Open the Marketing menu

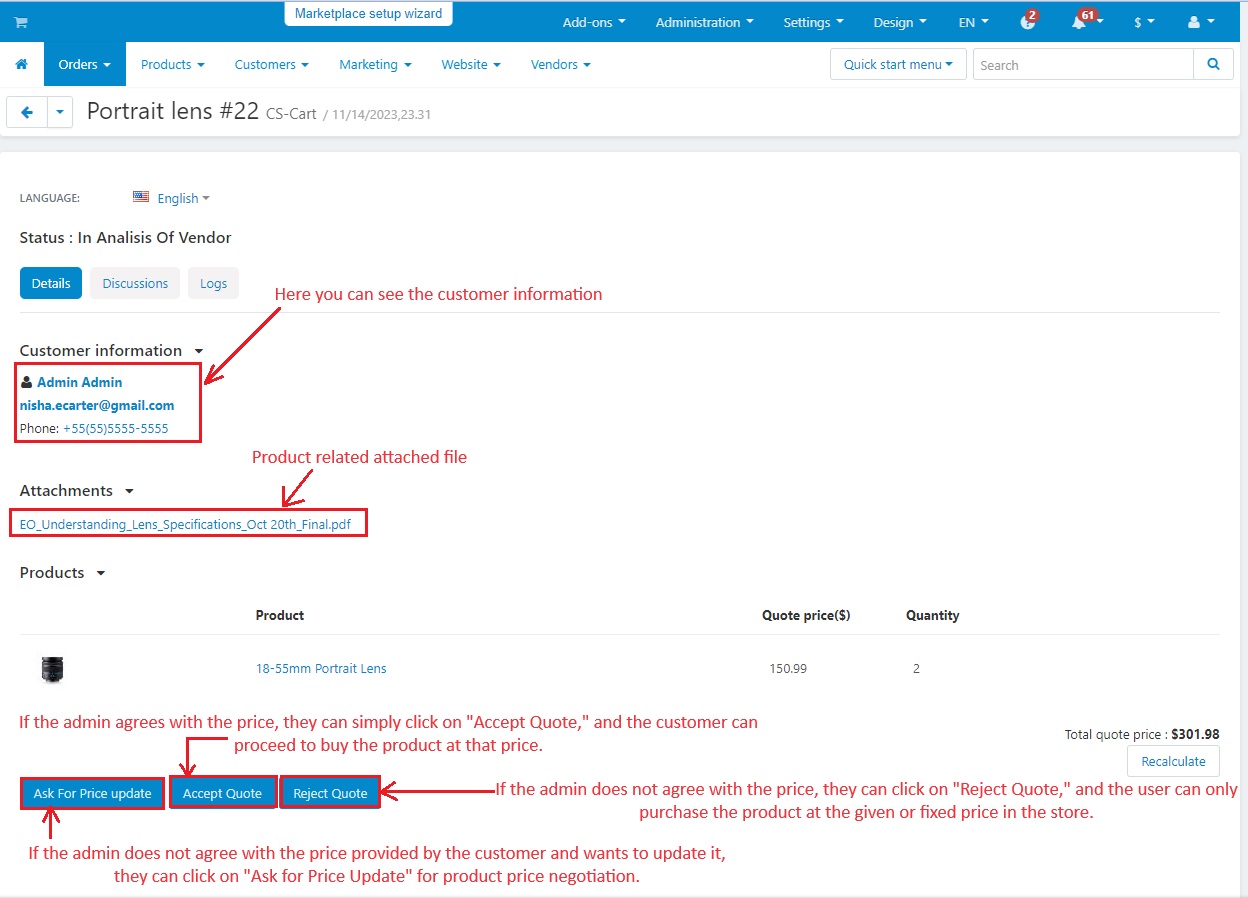pos(375,64)
